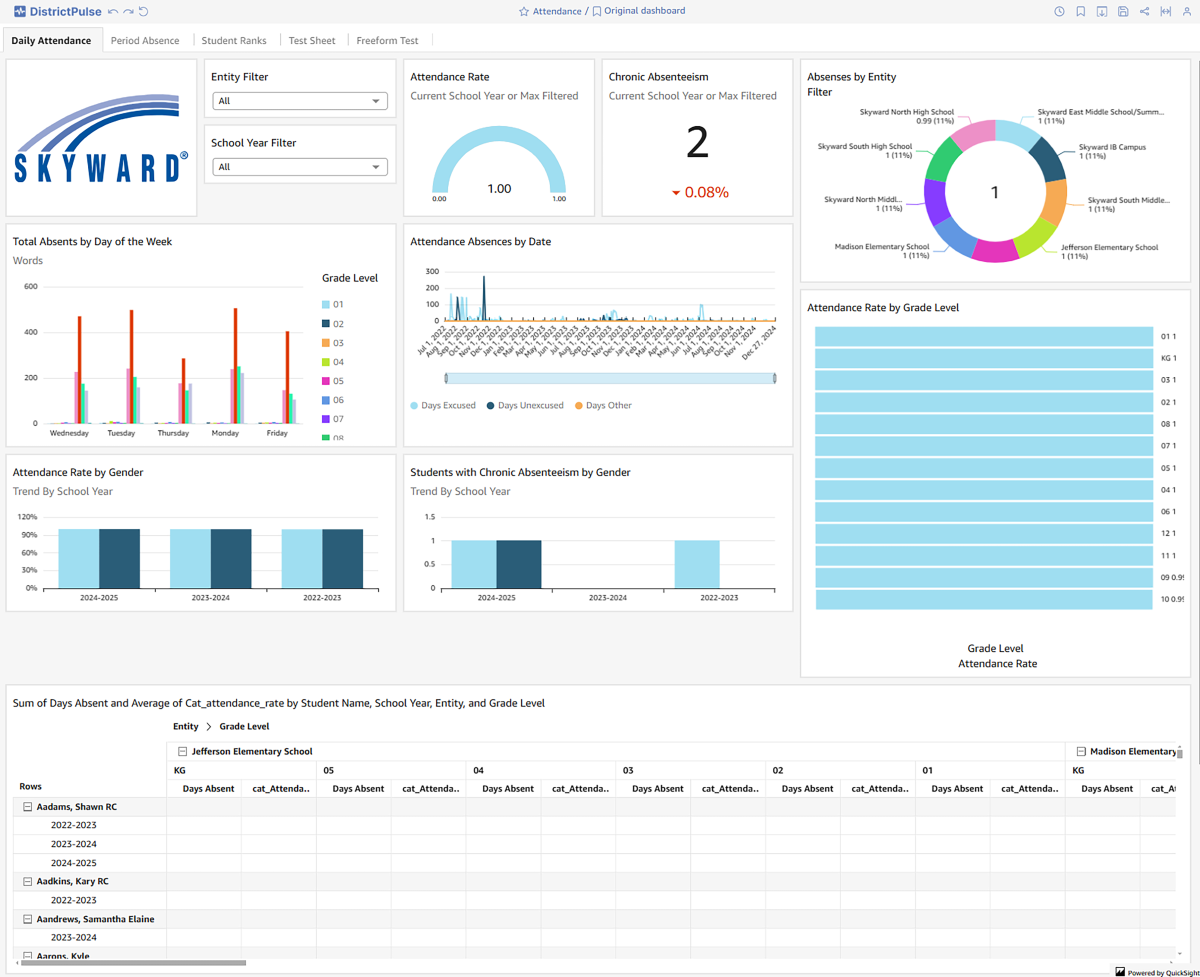The height and width of the screenshot is (977, 1200).
Task: Open the bookmarks panel from toolbar
Action: click(x=1081, y=12)
